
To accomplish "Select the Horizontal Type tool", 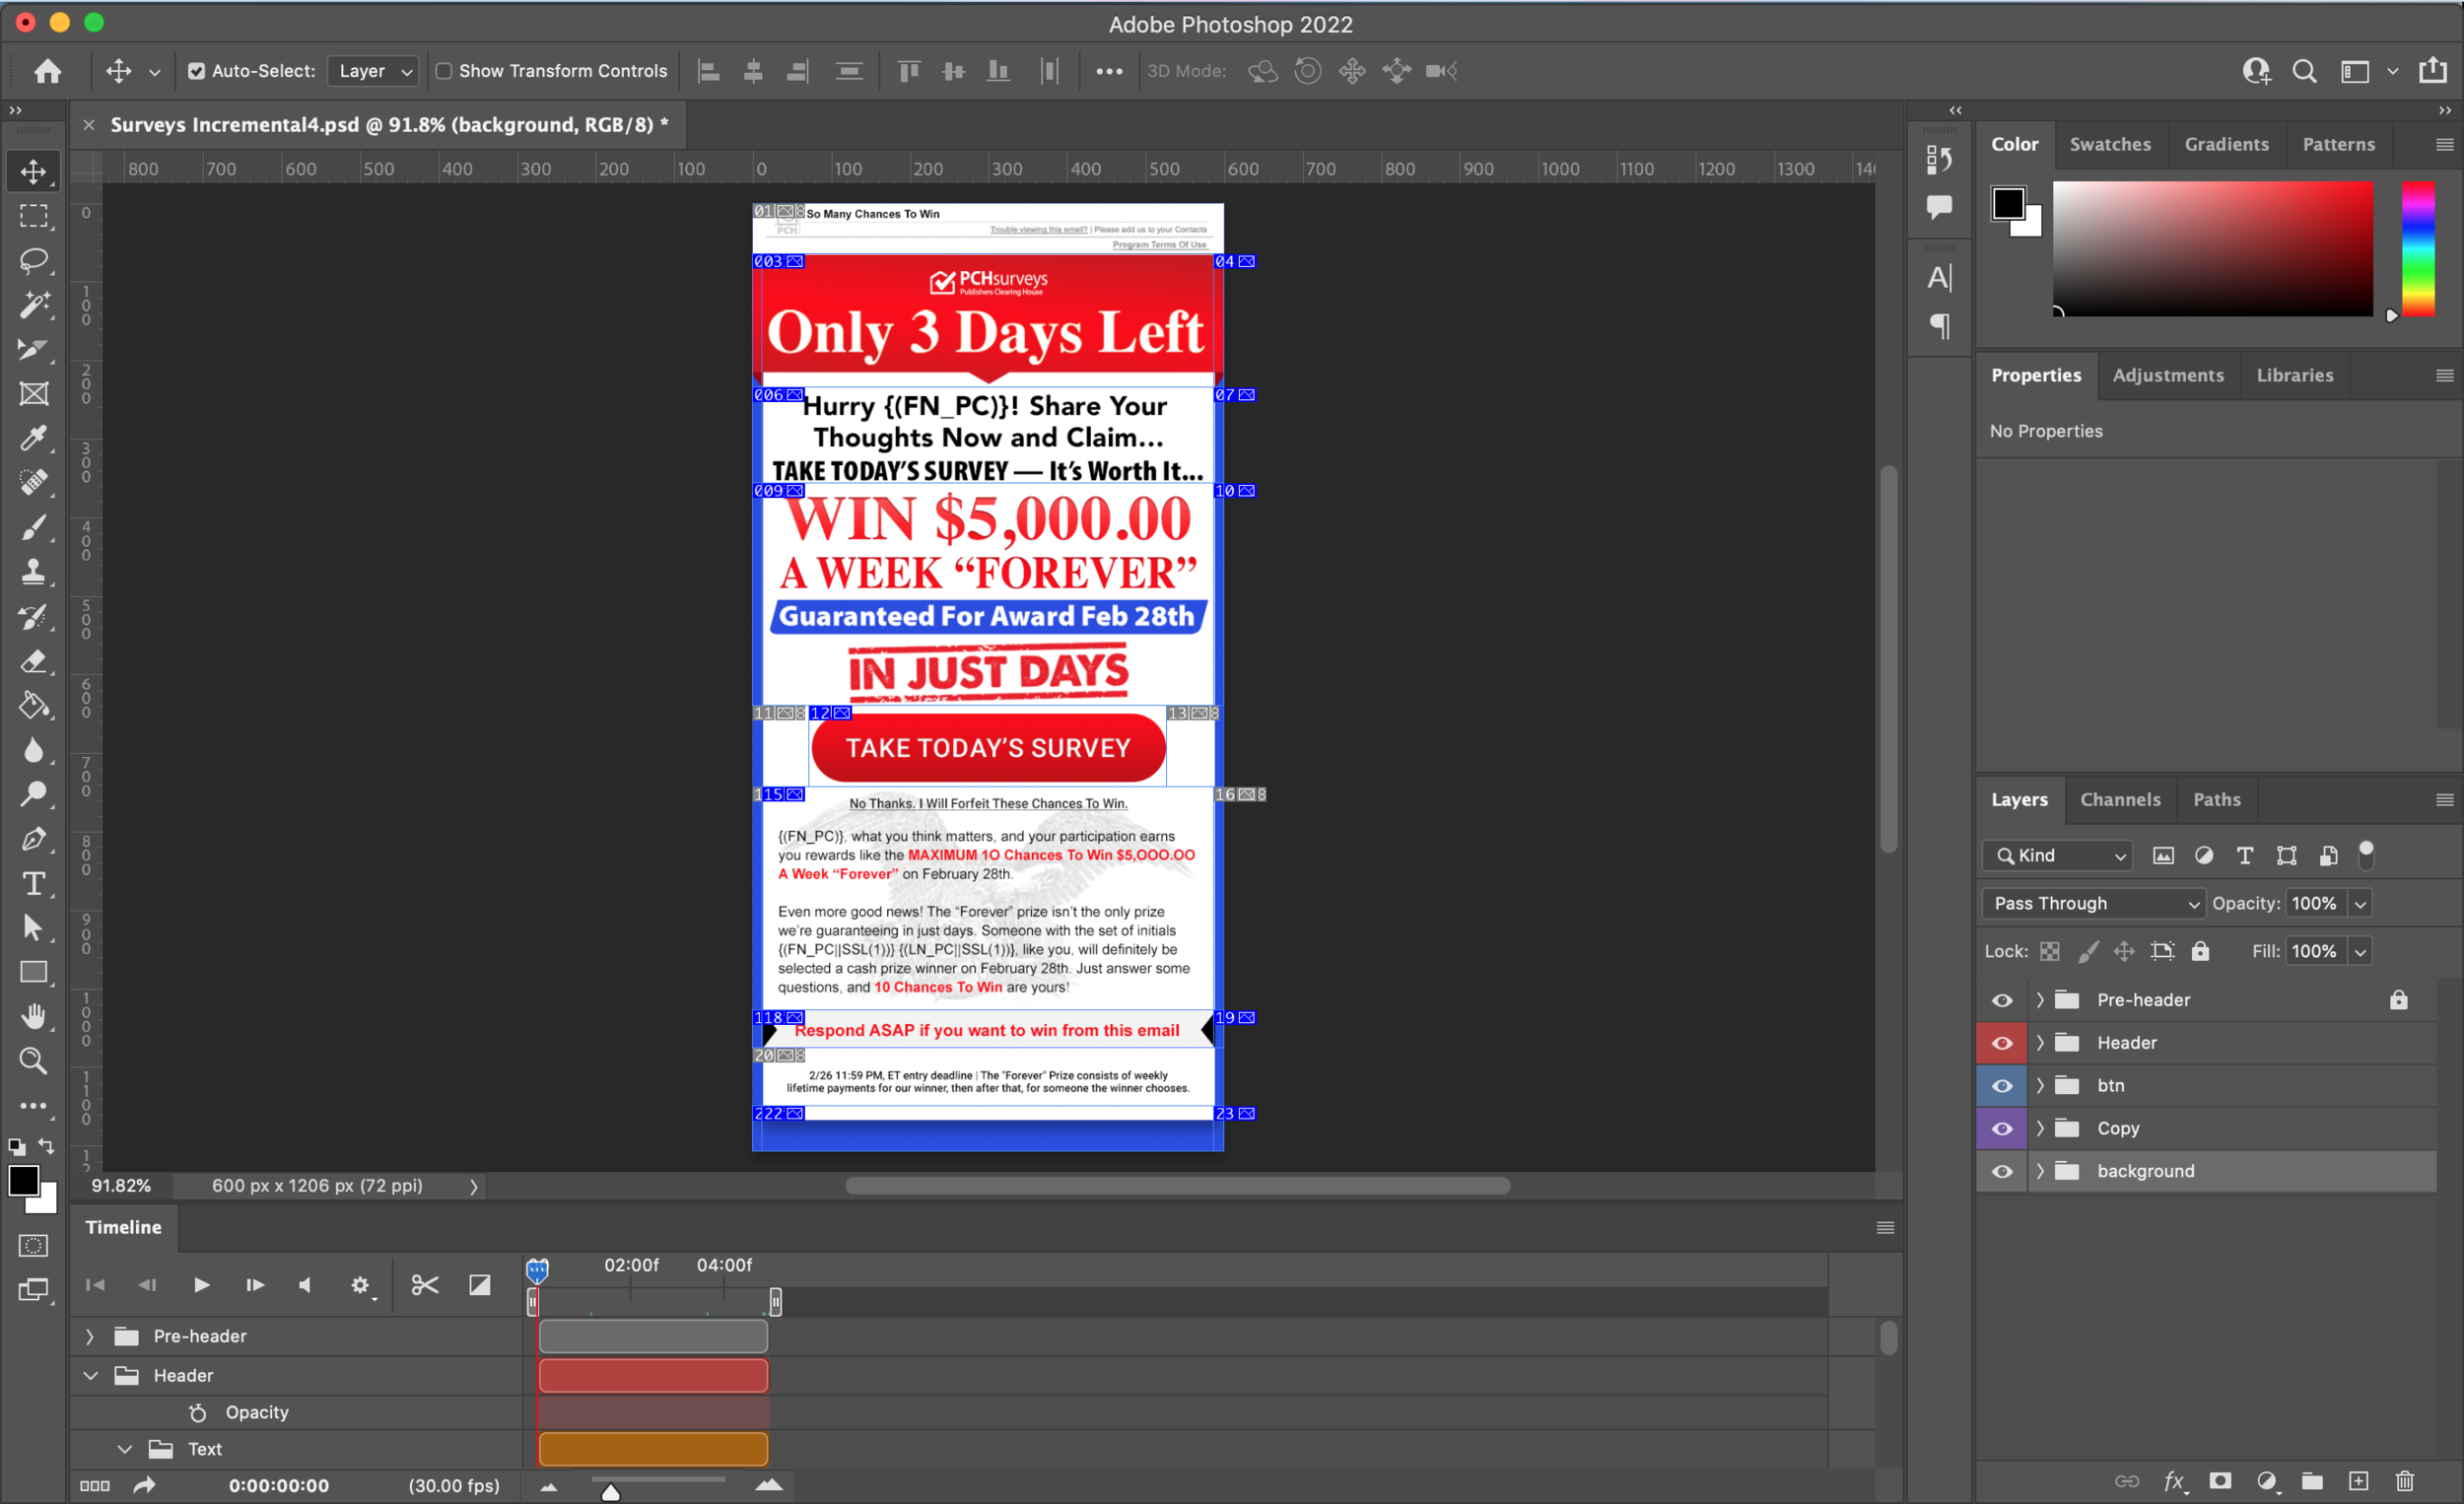I will coord(34,884).
